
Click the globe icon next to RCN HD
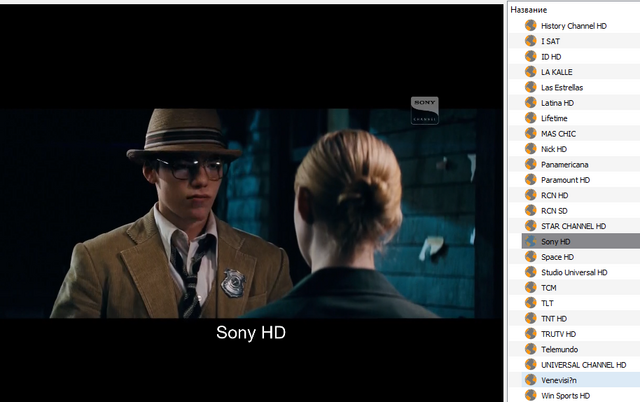coord(531,195)
